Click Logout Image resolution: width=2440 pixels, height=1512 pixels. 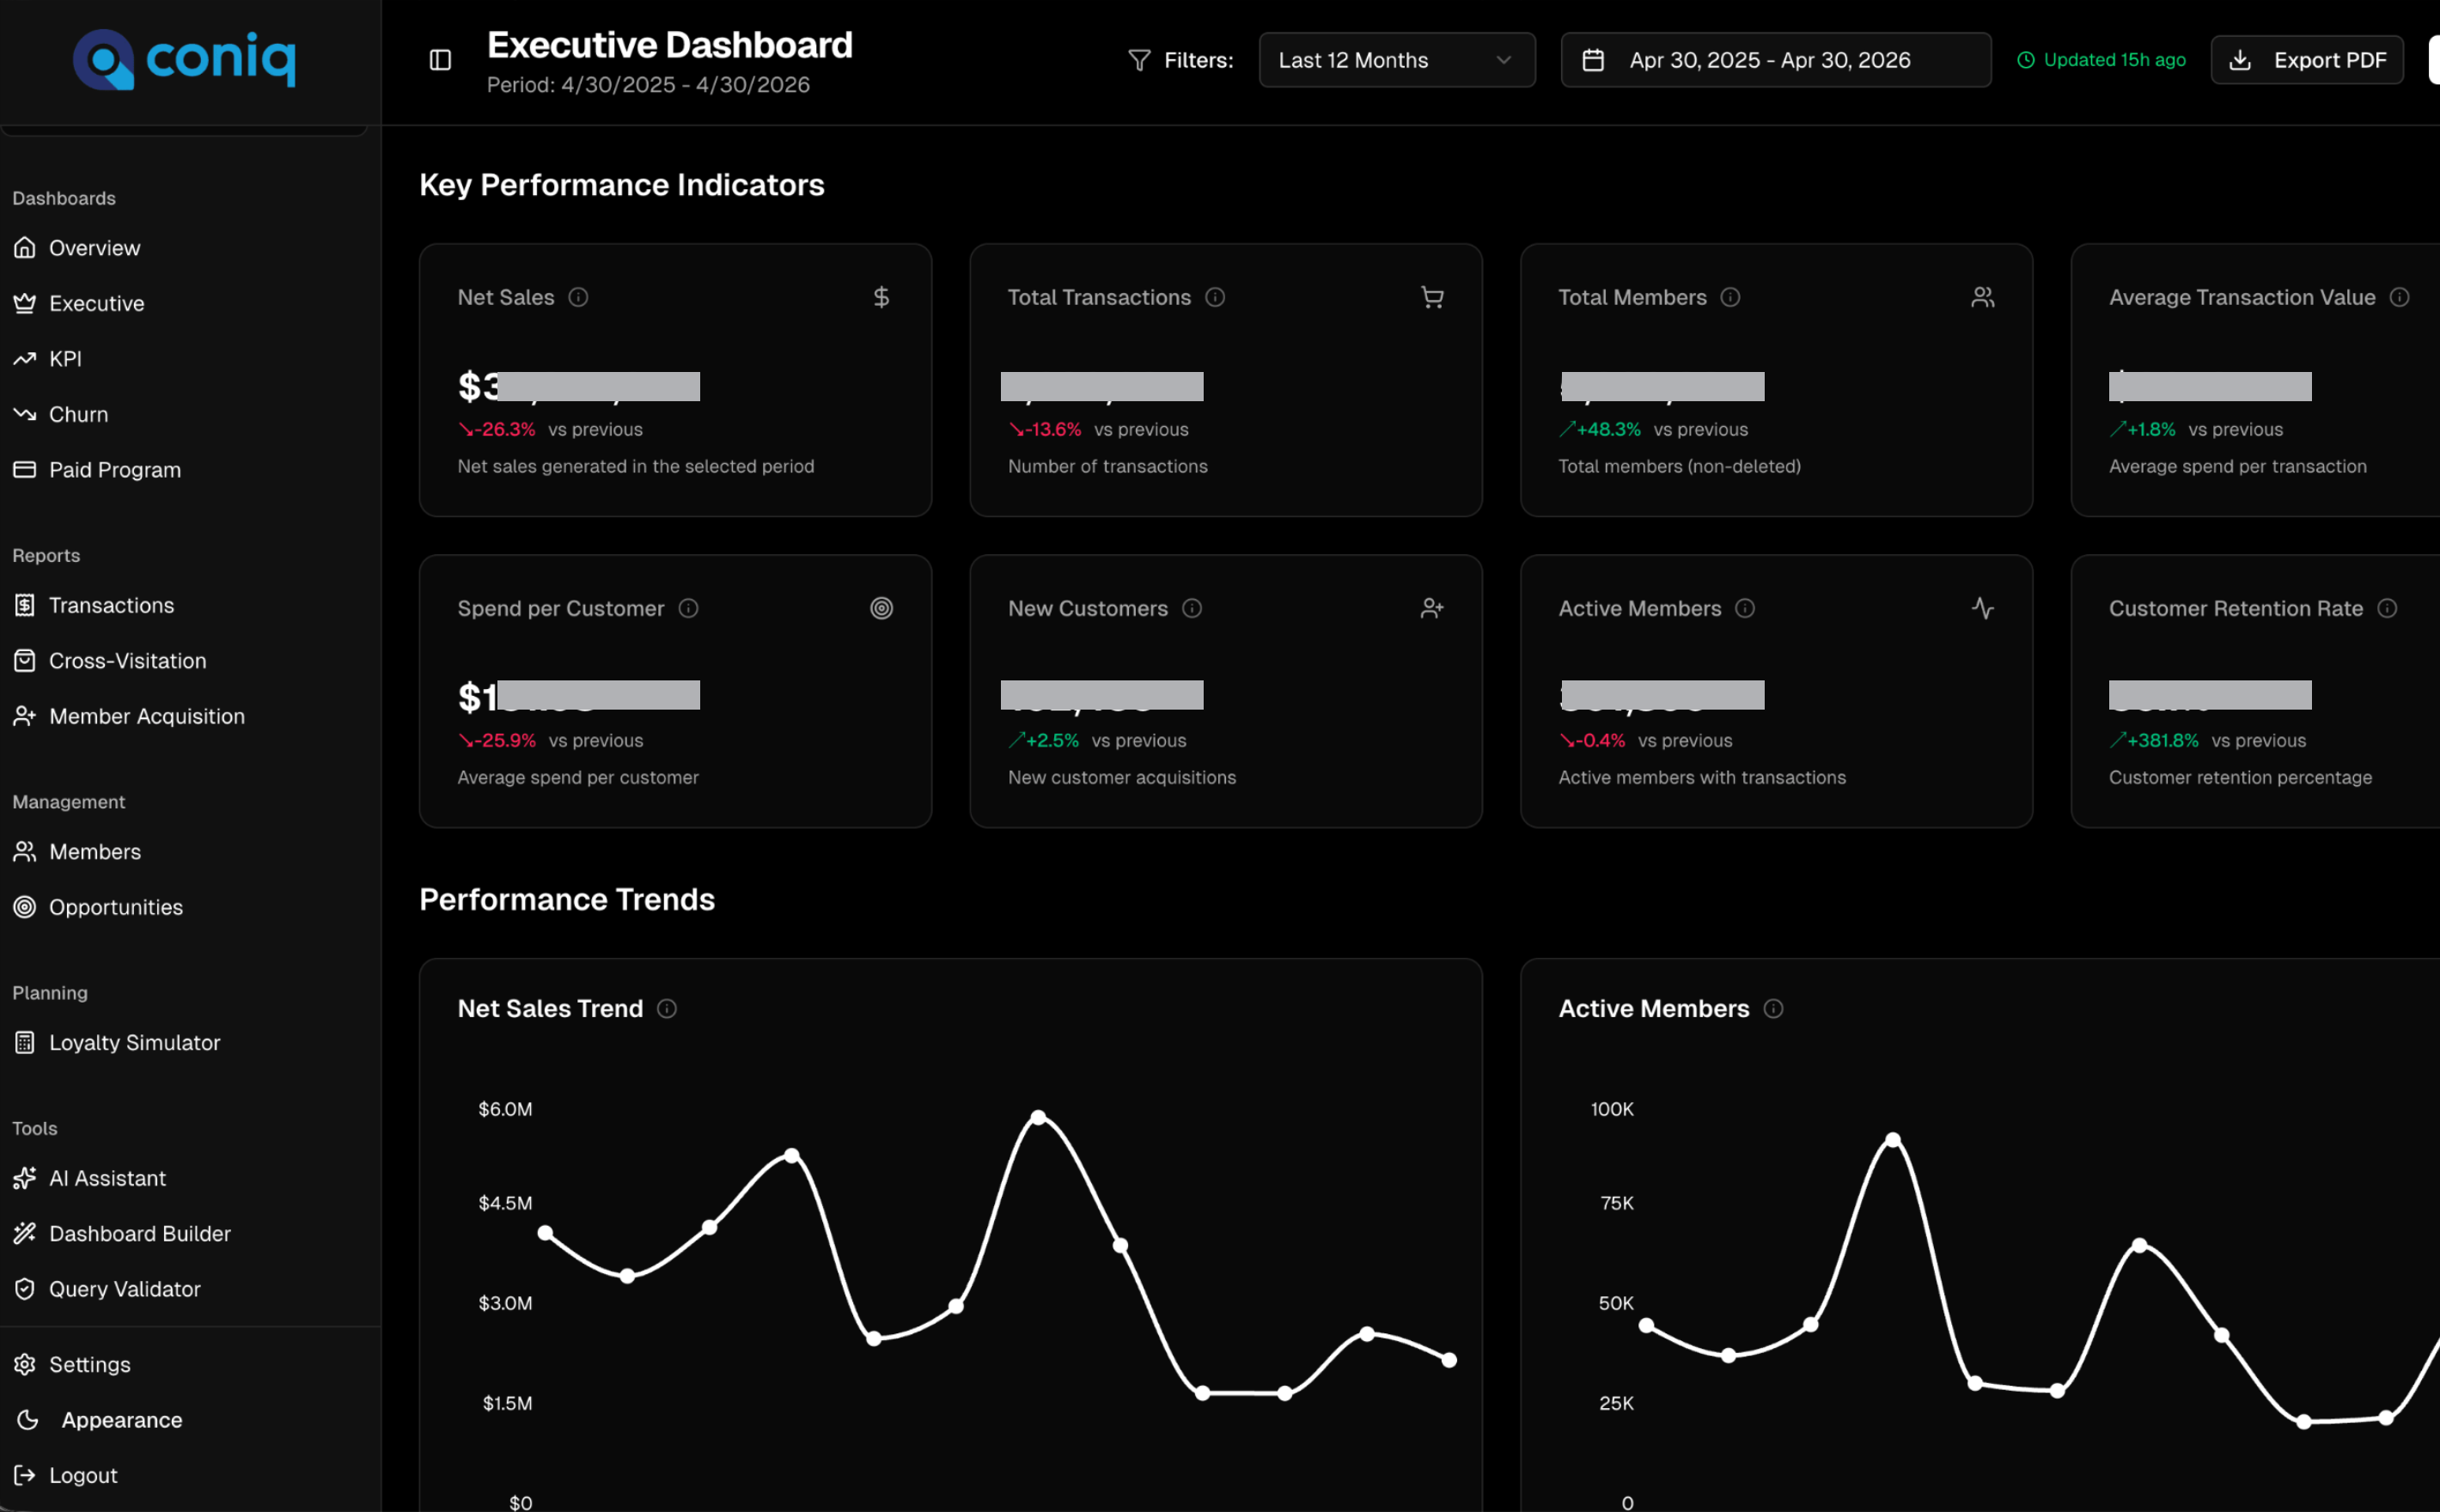click(83, 1476)
